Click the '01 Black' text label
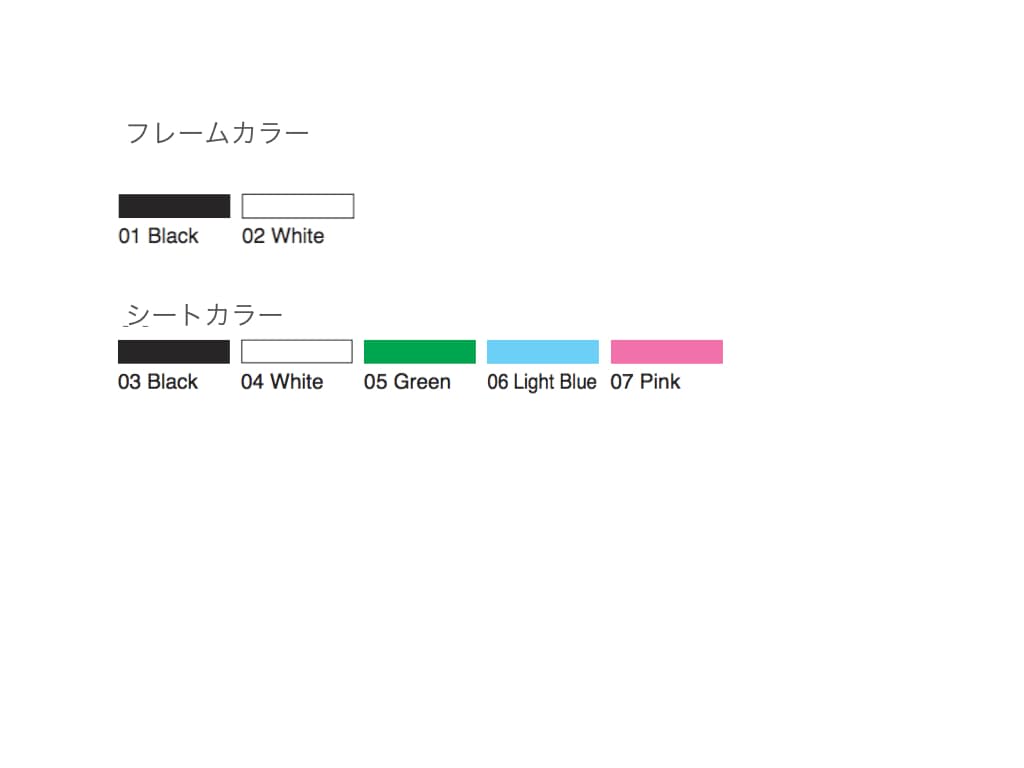 coord(158,236)
